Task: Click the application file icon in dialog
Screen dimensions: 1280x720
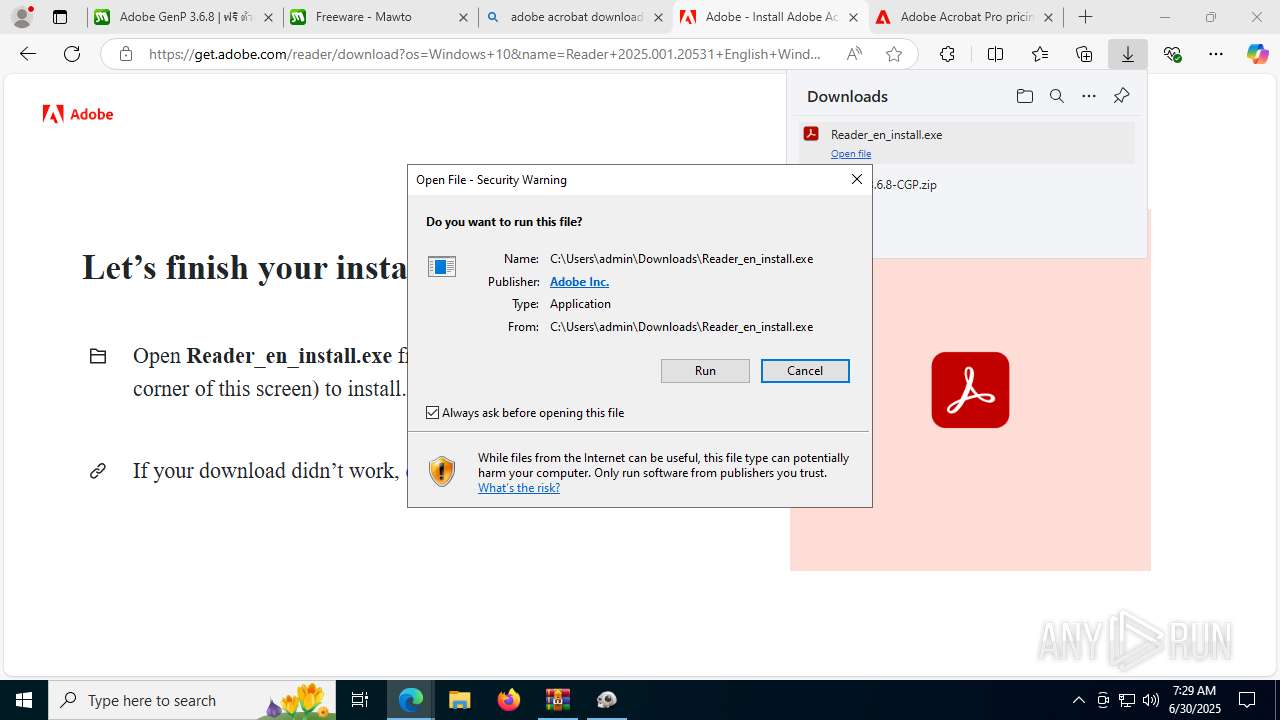Action: tap(441, 266)
